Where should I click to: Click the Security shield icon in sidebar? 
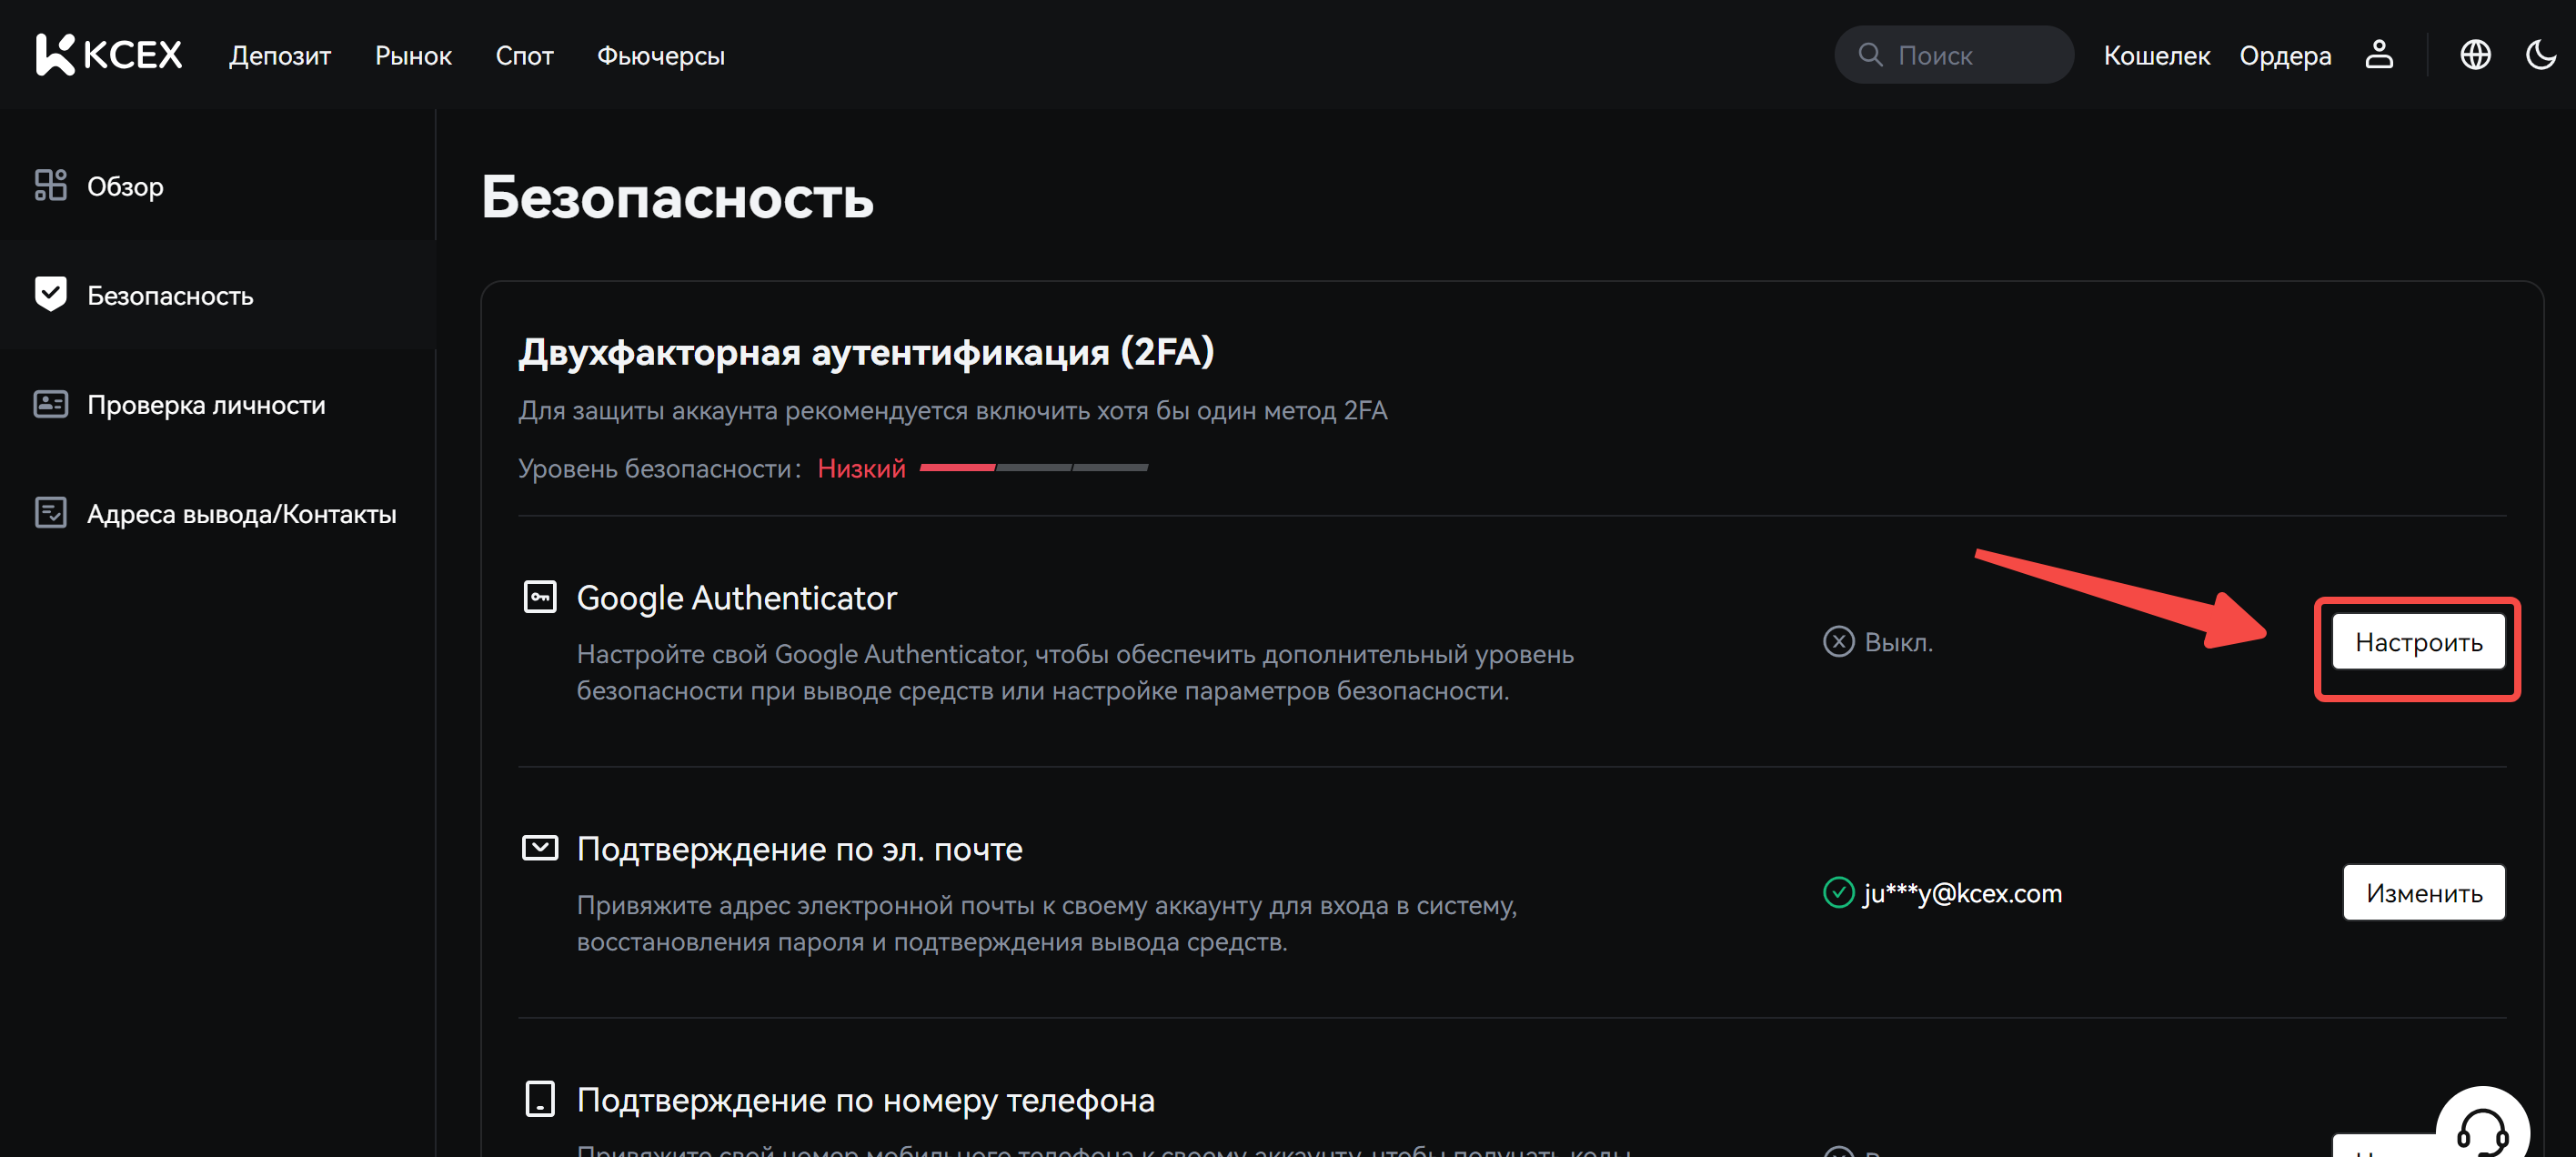[x=50, y=294]
